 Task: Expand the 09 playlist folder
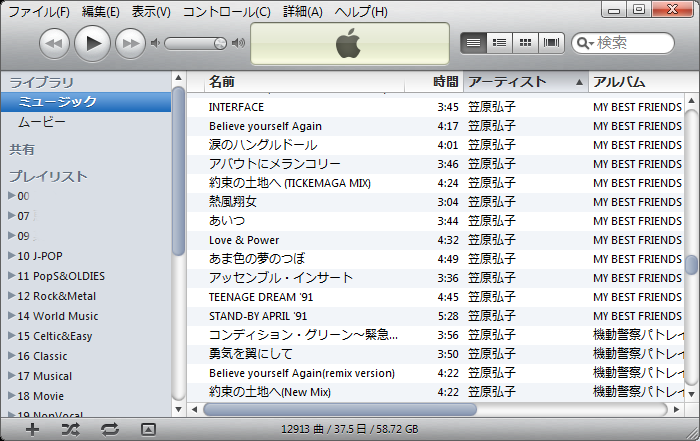tap(12, 235)
